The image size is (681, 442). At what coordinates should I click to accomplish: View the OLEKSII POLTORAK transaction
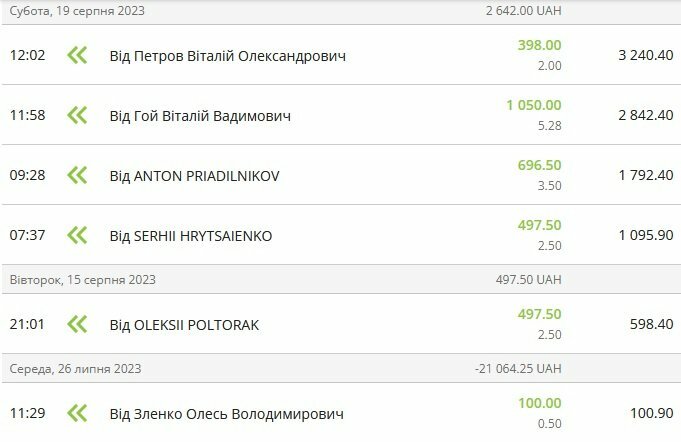183,325
